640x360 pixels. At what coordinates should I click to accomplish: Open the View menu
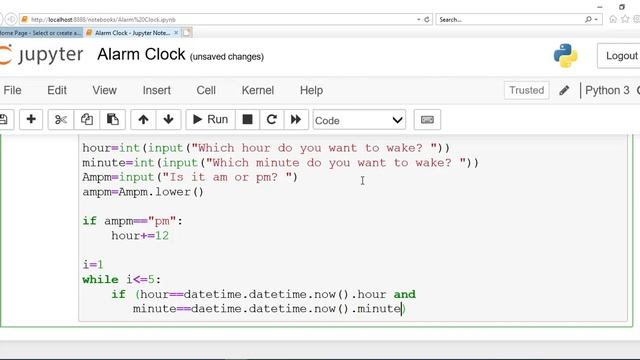(x=104, y=90)
